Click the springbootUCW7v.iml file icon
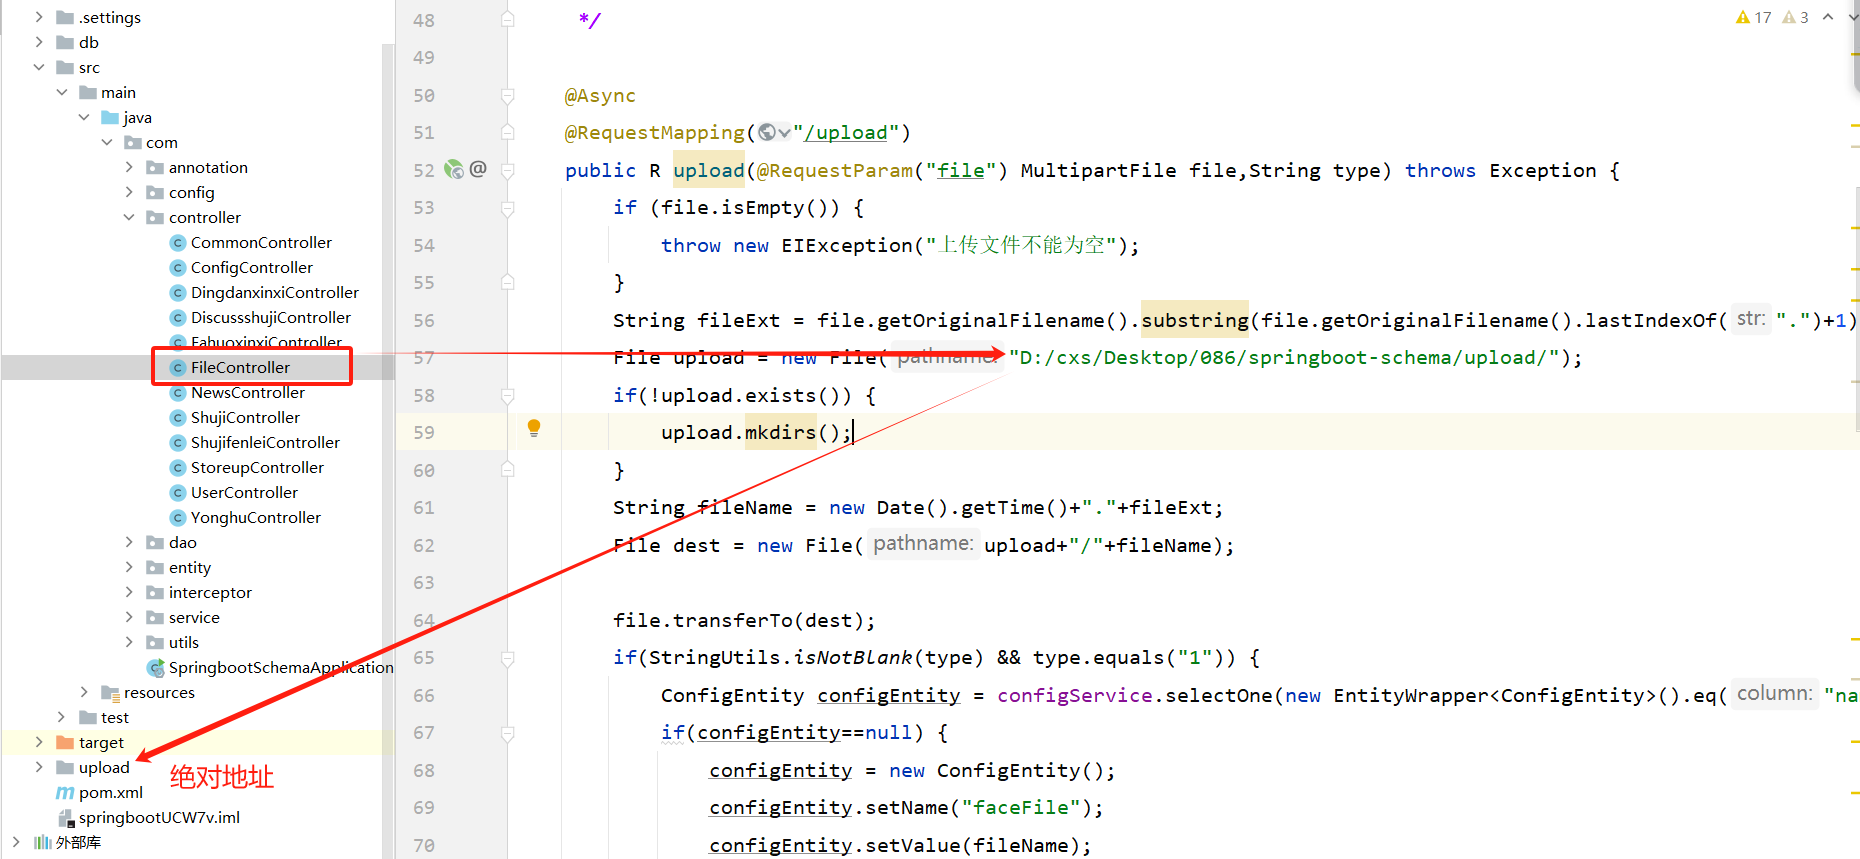This screenshot has height=859, width=1860. pyautogui.click(x=66, y=817)
